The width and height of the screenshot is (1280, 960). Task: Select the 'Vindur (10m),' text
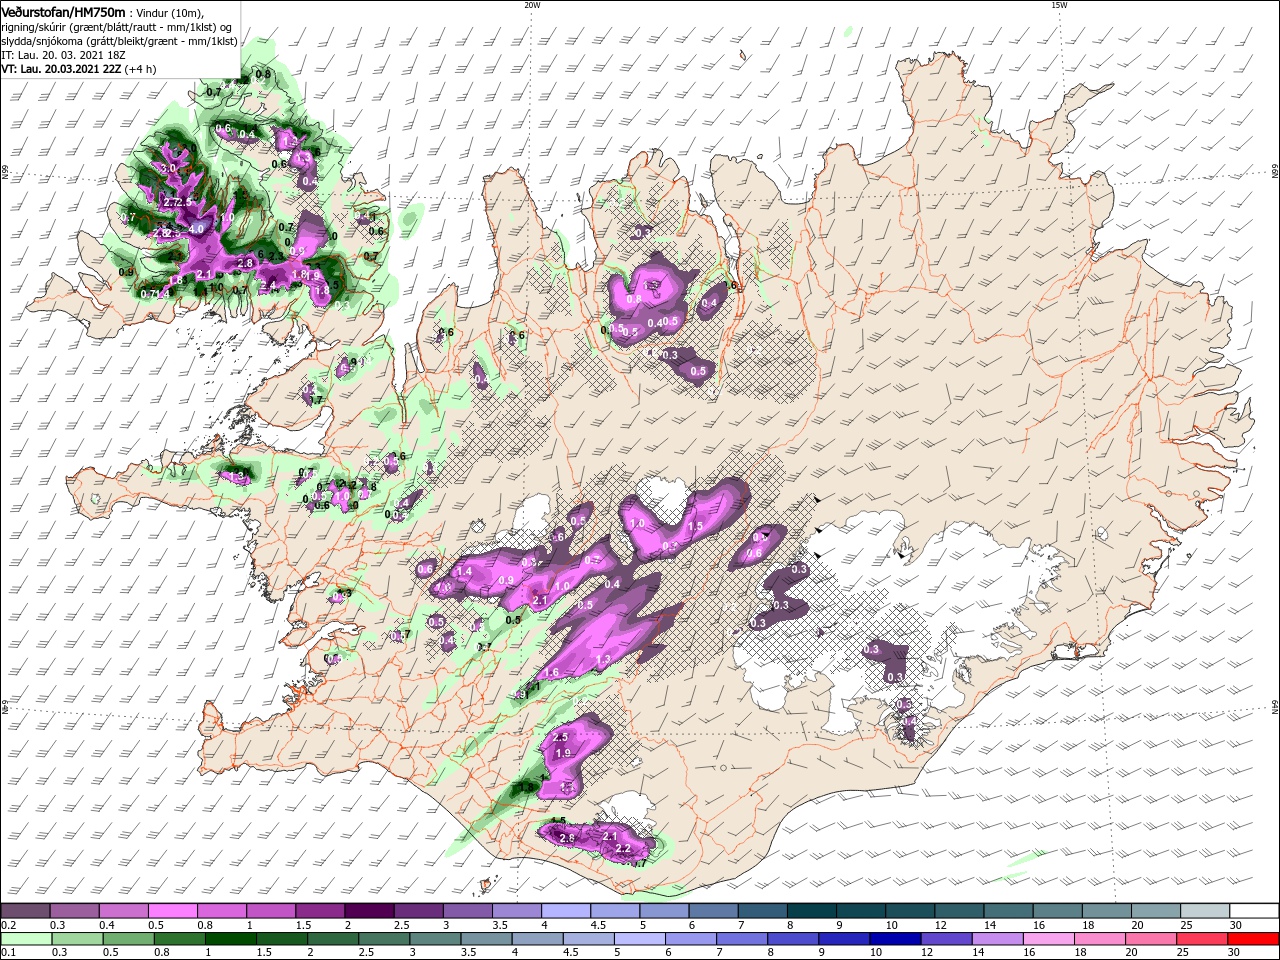click(x=170, y=12)
